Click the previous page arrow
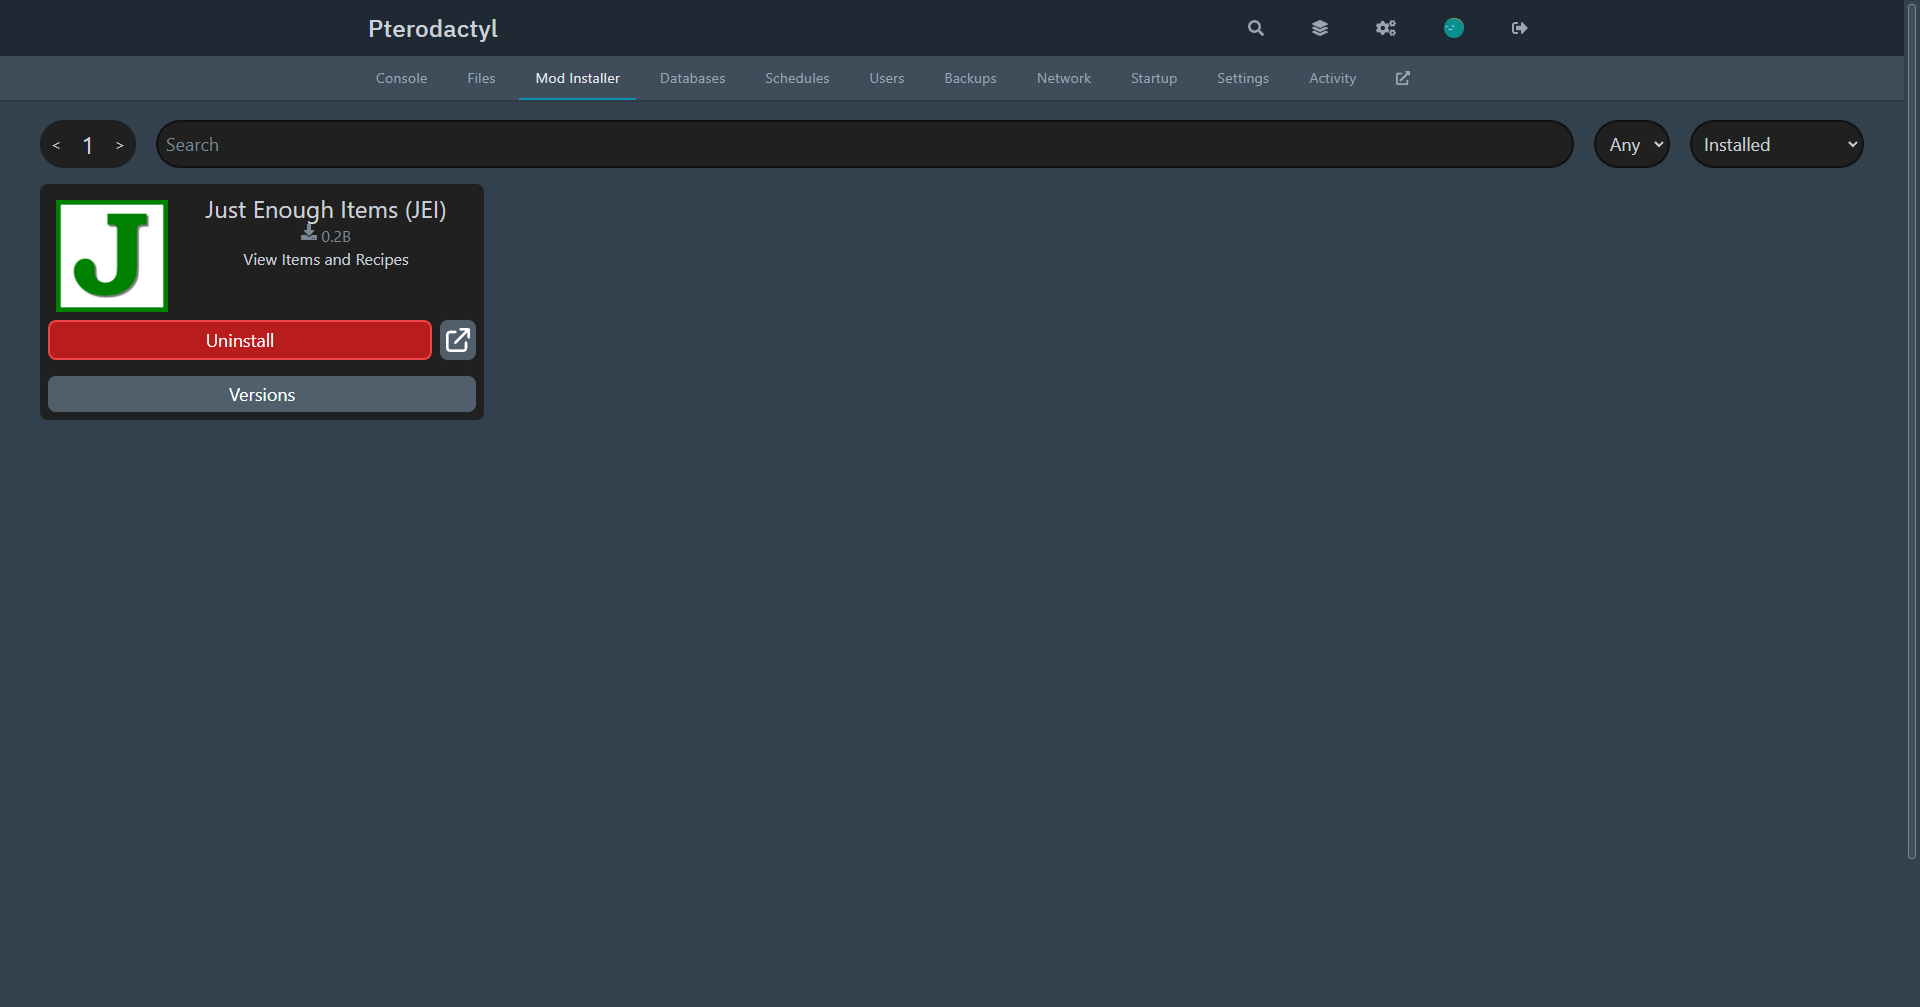 (56, 144)
